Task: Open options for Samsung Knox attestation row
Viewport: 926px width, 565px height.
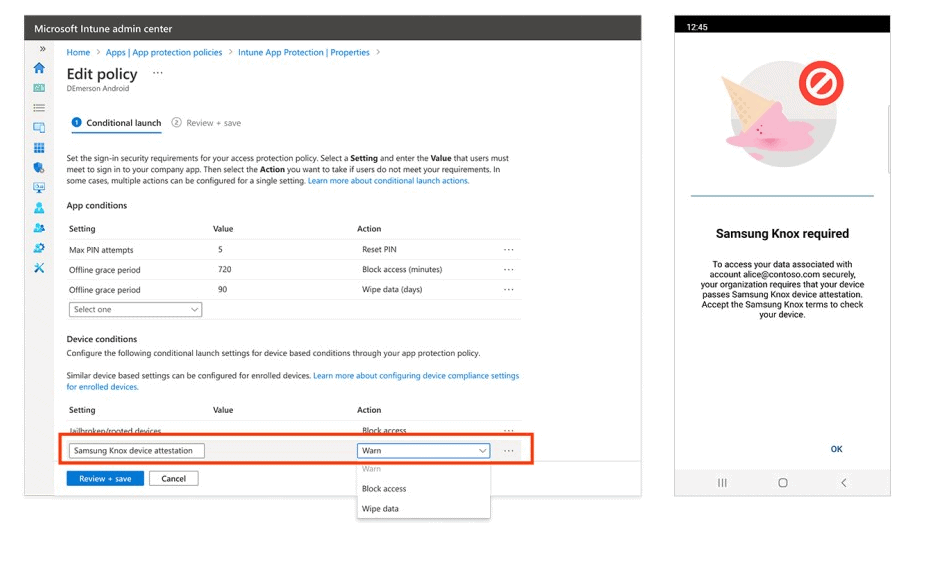Action: coord(508,451)
